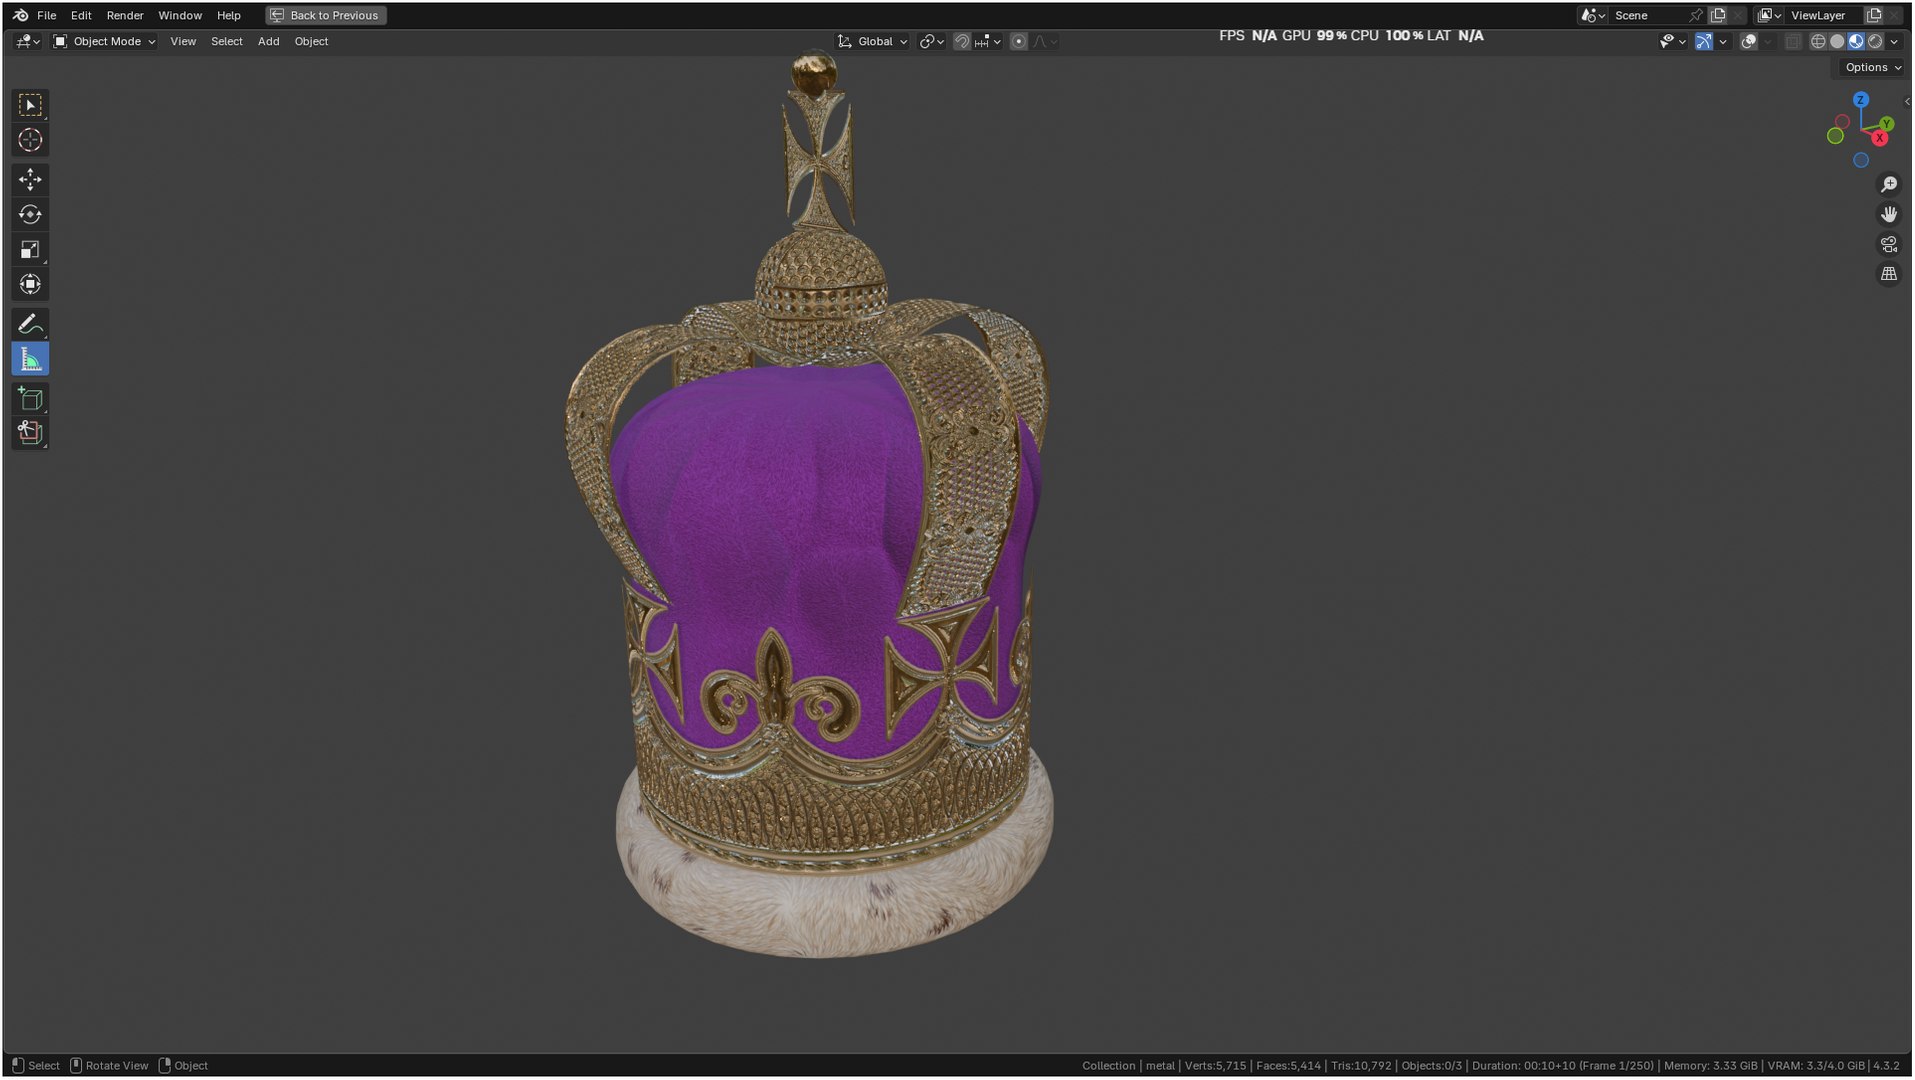Click Back to Previous button
The height and width of the screenshot is (1080, 1915).
[x=326, y=15]
